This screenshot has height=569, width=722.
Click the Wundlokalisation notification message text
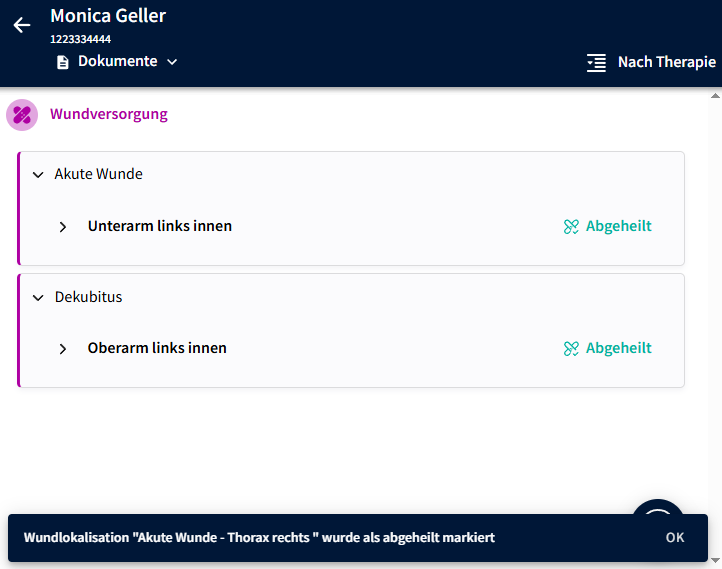(259, 538)
